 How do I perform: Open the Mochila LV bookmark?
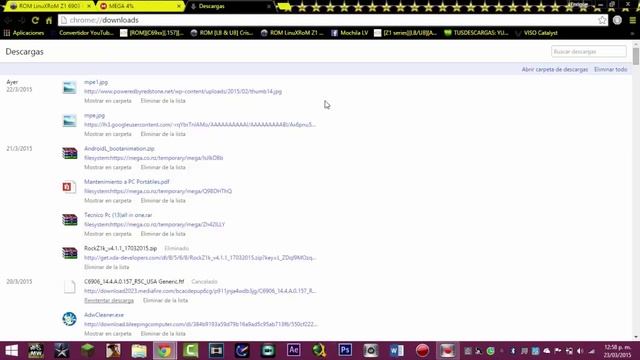(x=349, y=33)
